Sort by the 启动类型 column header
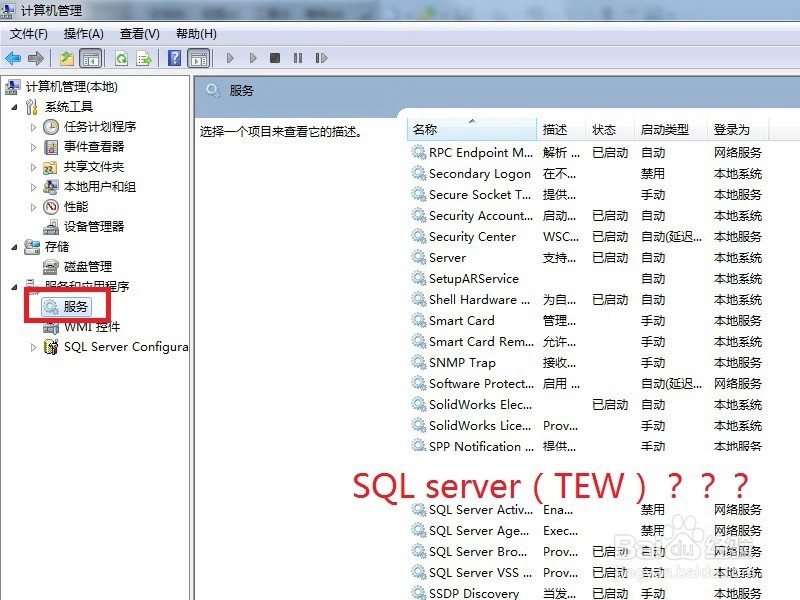Image resolution: width=800 pixels, height=600 pixels. (671, 130)
